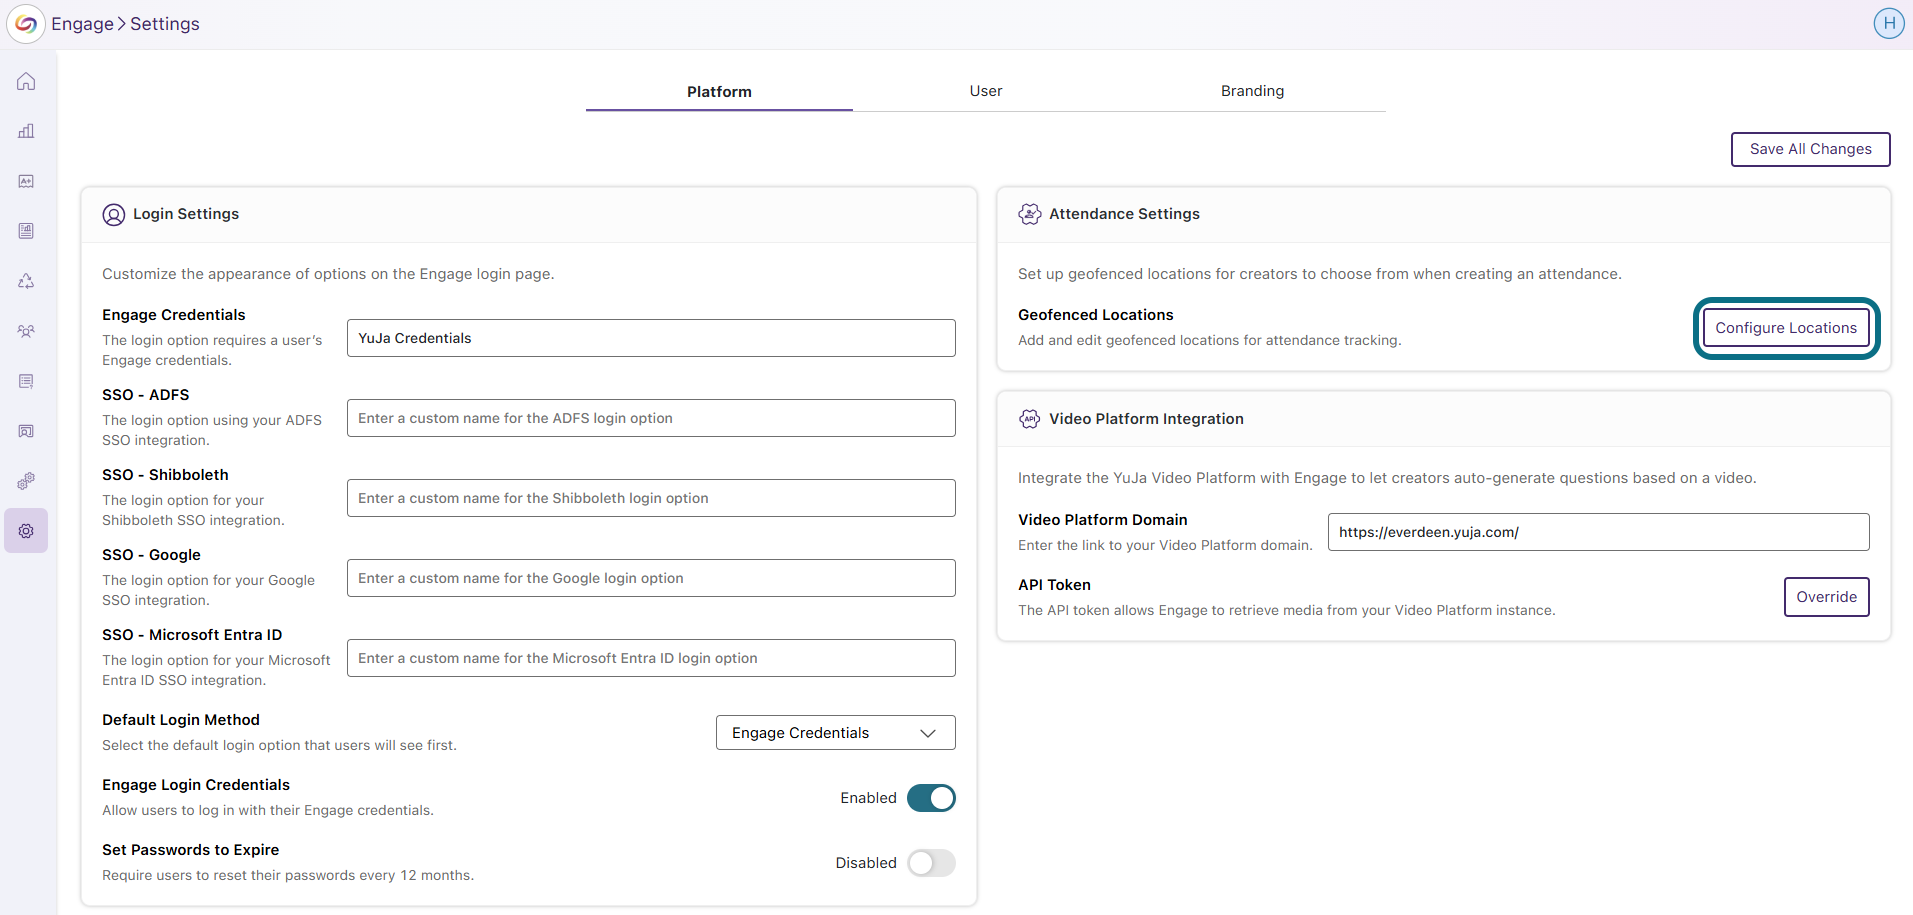Image resolution: width=1913 pixels, height=915 pixels.
Task: Open the H user avatar menu
Action: pos(1888,23)
